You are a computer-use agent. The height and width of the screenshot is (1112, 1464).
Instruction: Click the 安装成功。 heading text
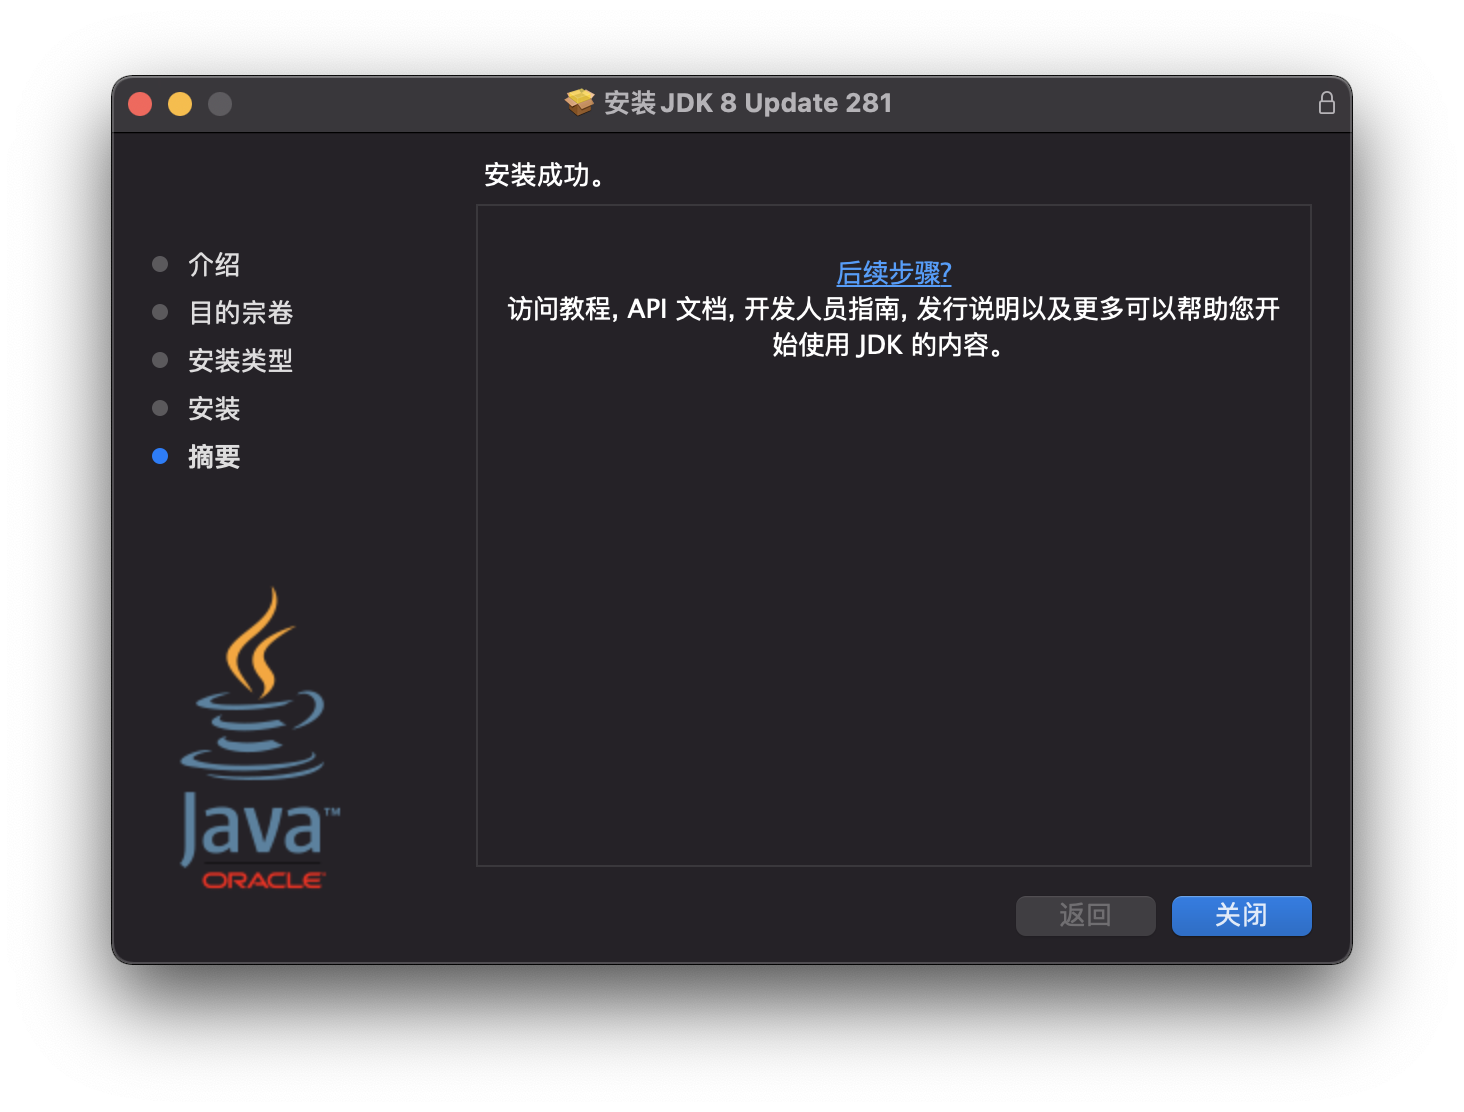coord(545,175)
